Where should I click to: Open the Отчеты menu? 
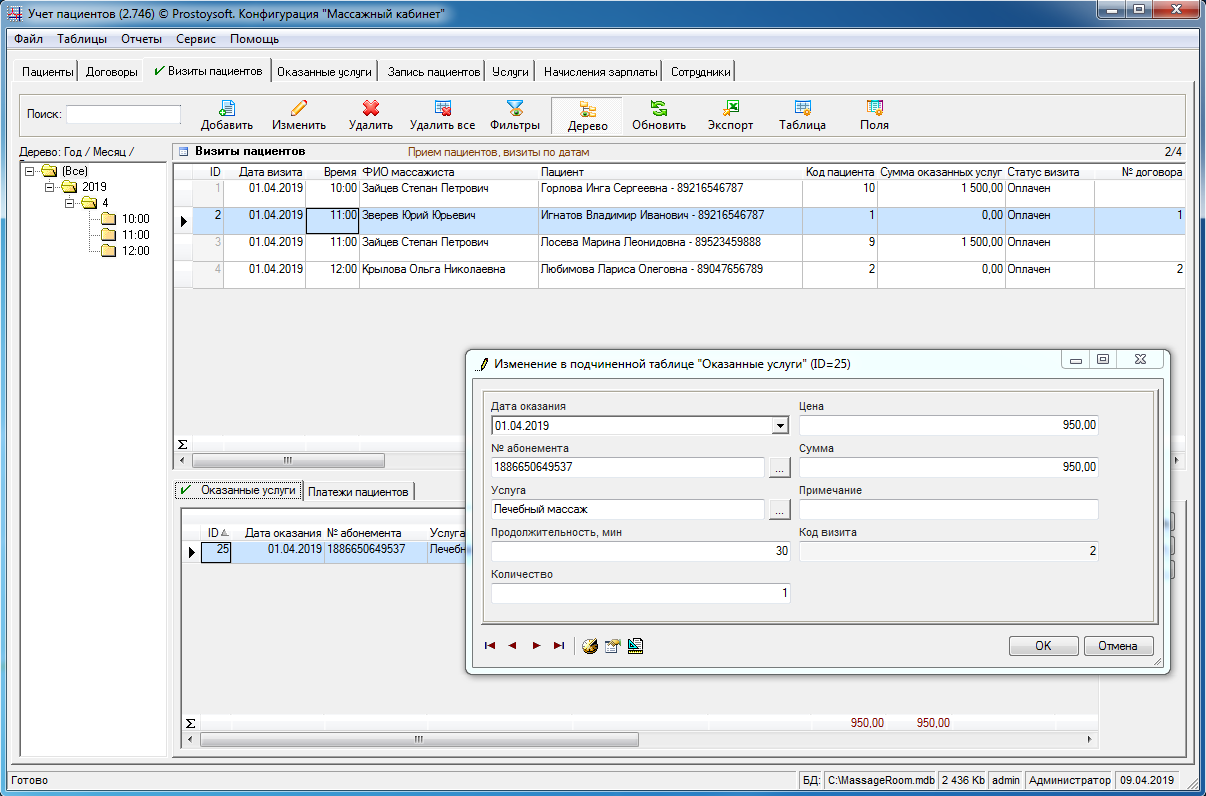click(141, 39)
